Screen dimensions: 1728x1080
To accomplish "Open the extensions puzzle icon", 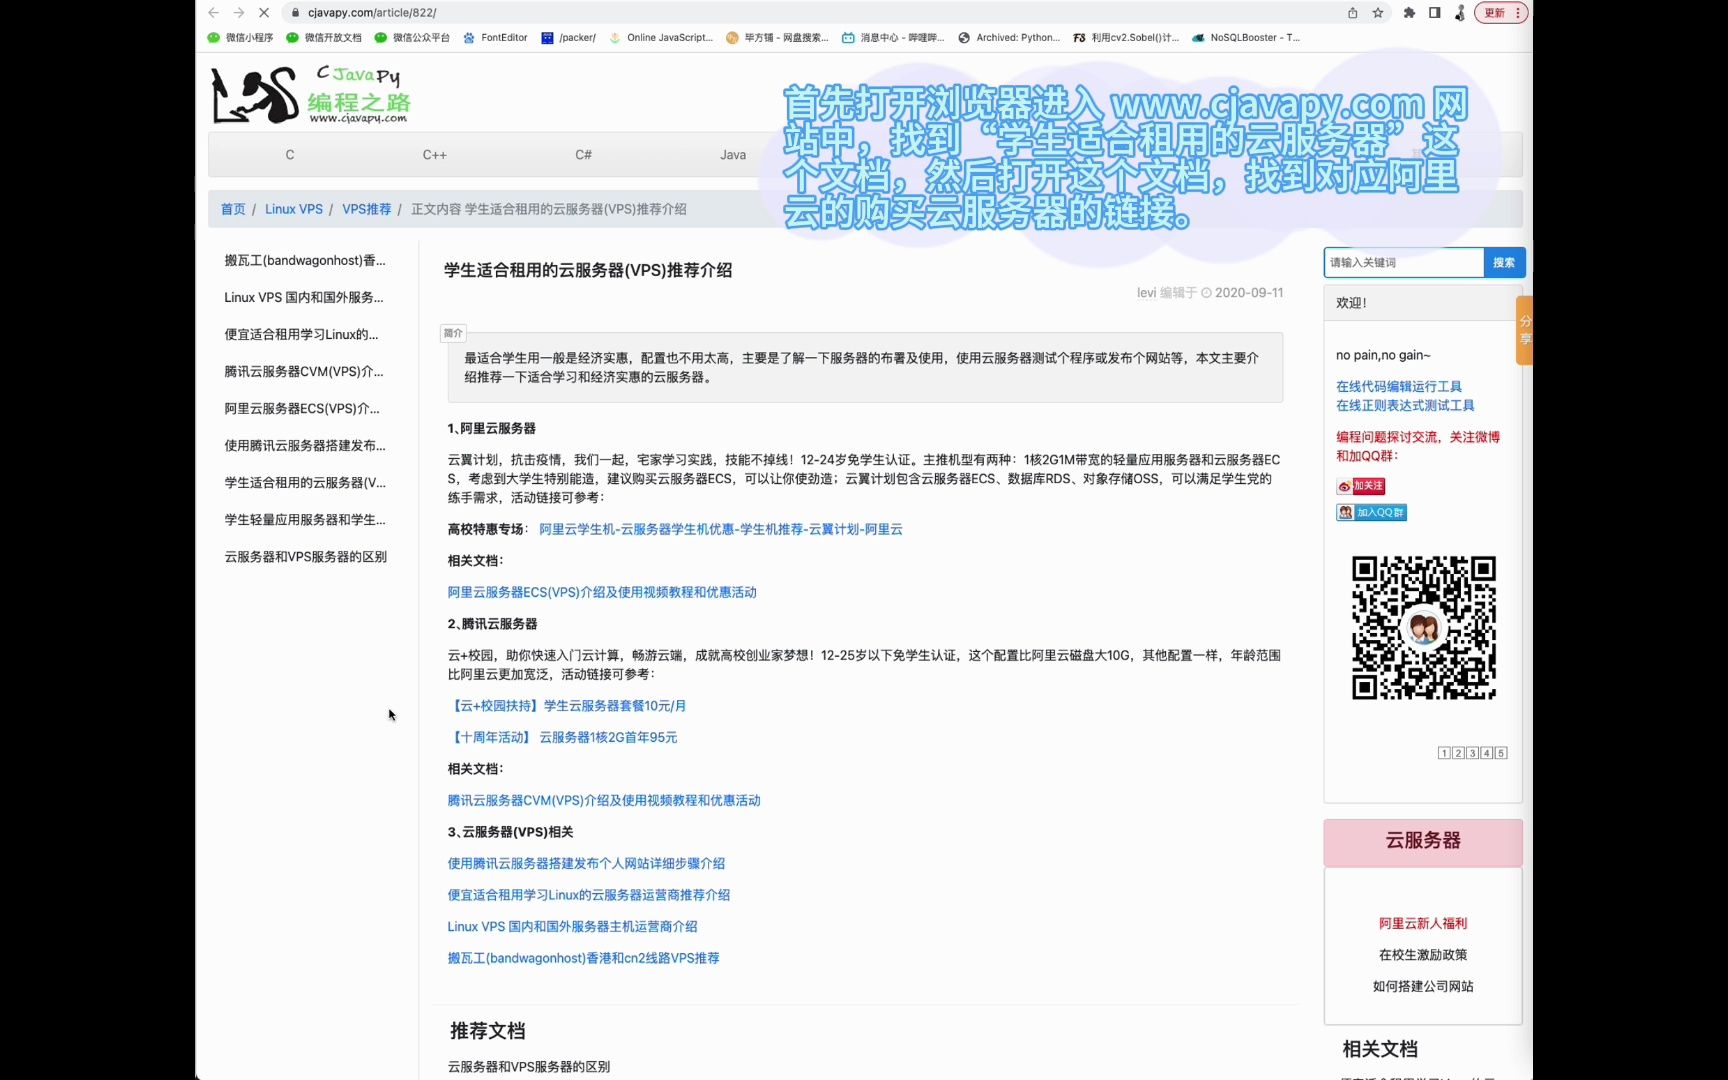I will tap(1409, 13).
